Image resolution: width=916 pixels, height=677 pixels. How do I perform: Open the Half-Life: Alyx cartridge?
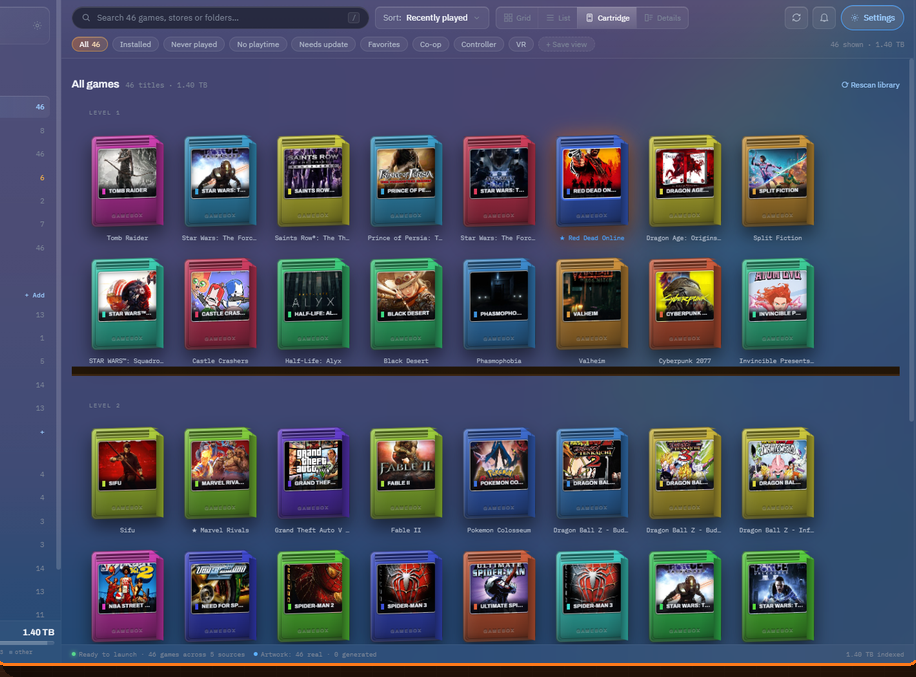(313, 304)
